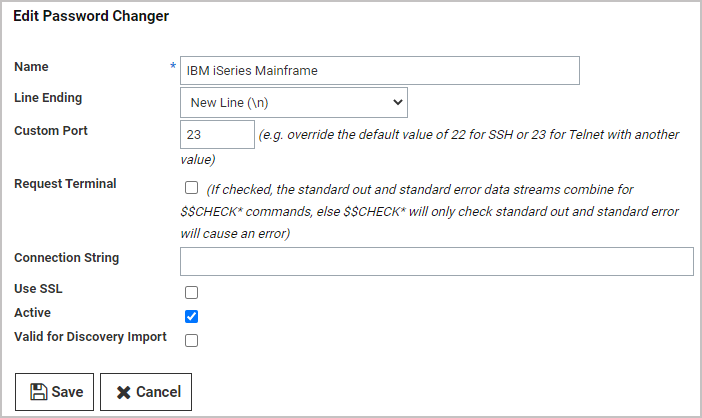The height and width of the screenshot is (418, 702).
Task: Enable the Request Terminal checkbox
Action: click(x=192, y=187)
